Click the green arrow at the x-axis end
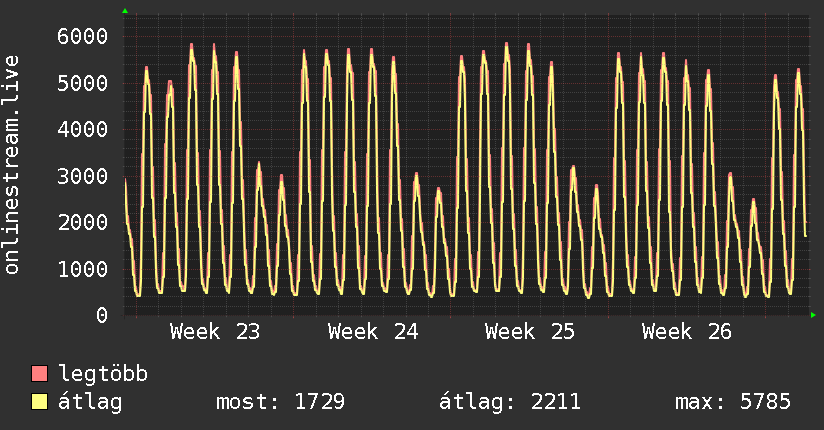The height and width of the screenshot is (430, 824). (x=813, y=315)
